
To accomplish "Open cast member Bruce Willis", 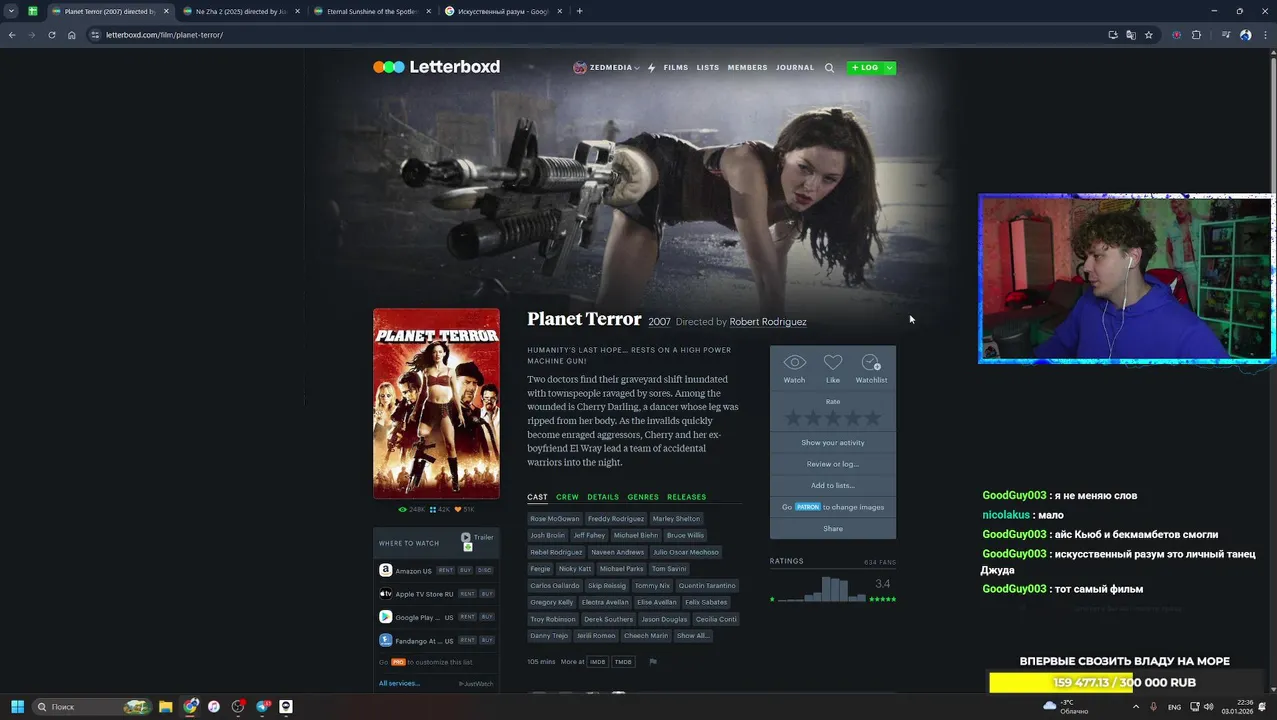I will pyautogui.click(x=685, y=535).
